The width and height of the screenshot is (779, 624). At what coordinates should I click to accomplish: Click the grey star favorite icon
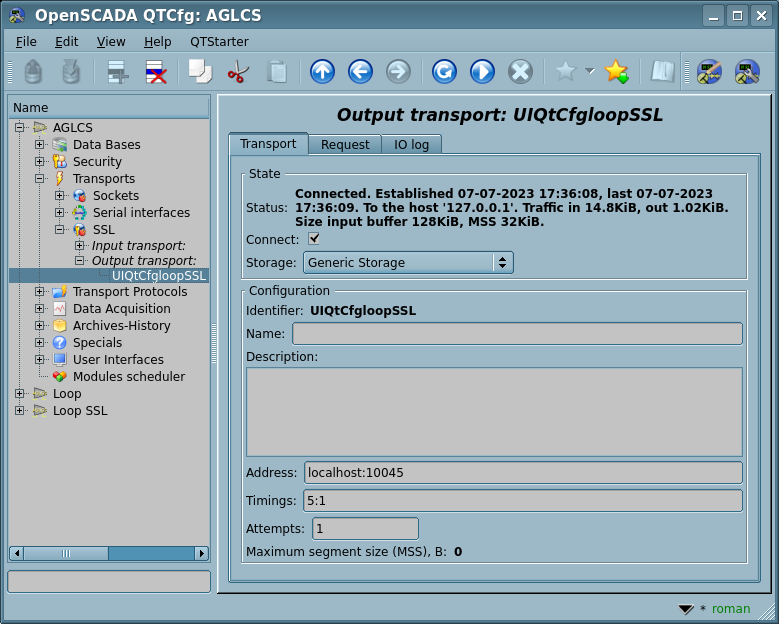coord(565,72)
